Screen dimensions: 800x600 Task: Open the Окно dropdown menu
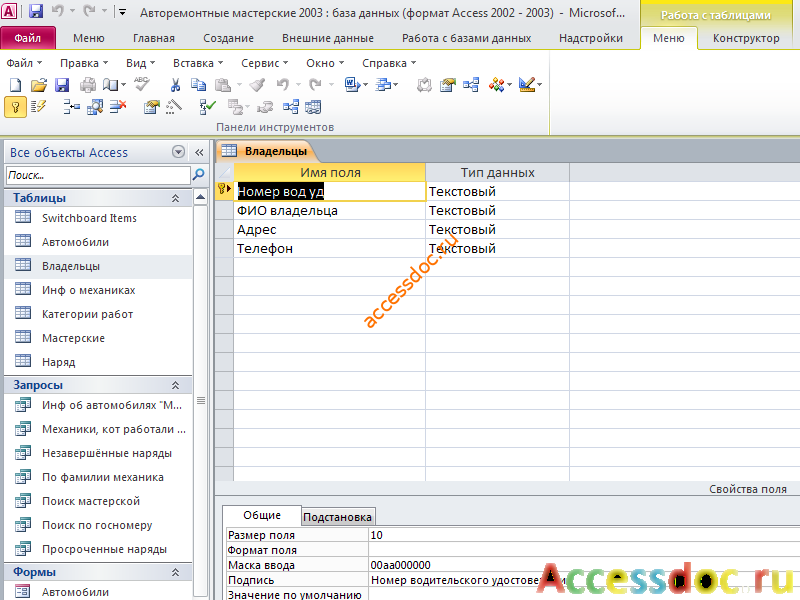pyautogui.click(x=325, y=63)
